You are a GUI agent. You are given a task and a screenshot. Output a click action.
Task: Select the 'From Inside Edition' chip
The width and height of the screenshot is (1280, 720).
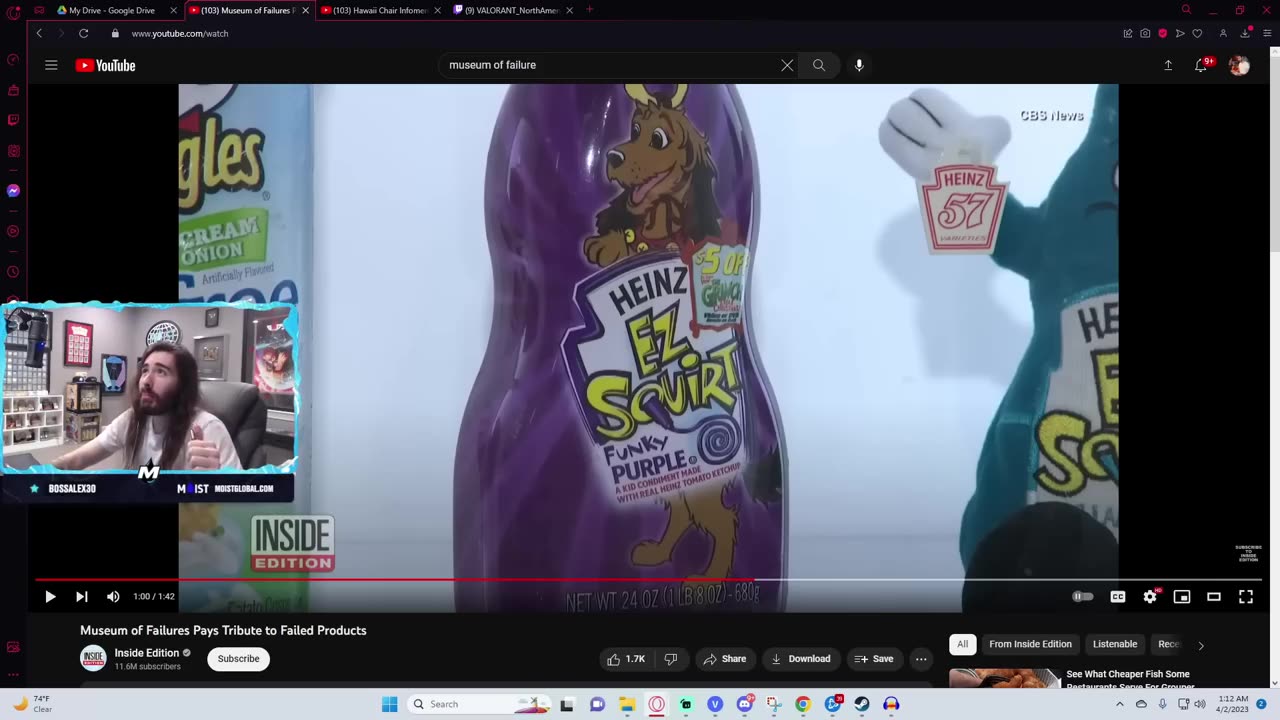click(1030, 644)
